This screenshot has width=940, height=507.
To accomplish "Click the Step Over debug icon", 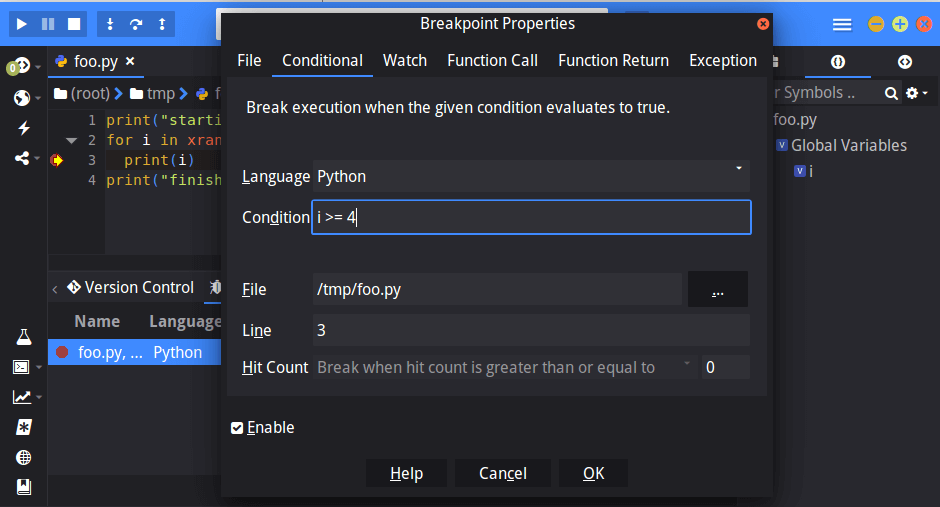I will point(136,24).
